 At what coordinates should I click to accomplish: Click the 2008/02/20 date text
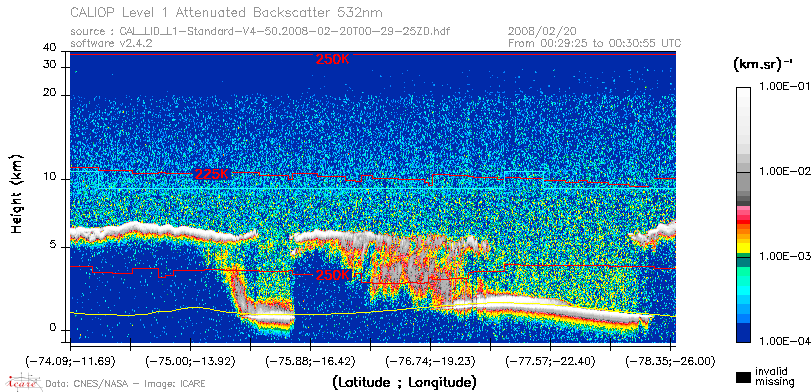(543, 31)
